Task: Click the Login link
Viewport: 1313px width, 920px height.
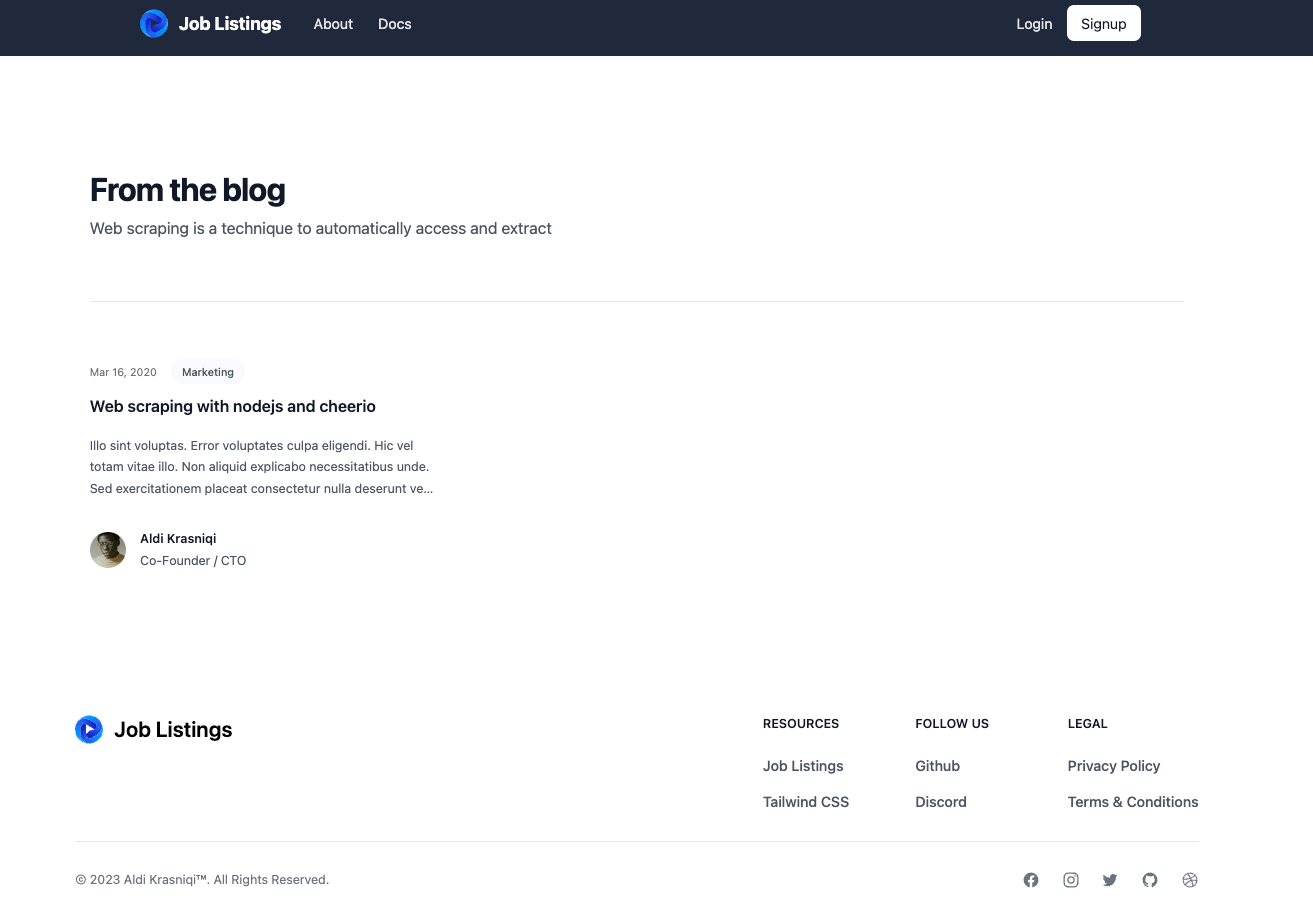Action: [1034, 24]
